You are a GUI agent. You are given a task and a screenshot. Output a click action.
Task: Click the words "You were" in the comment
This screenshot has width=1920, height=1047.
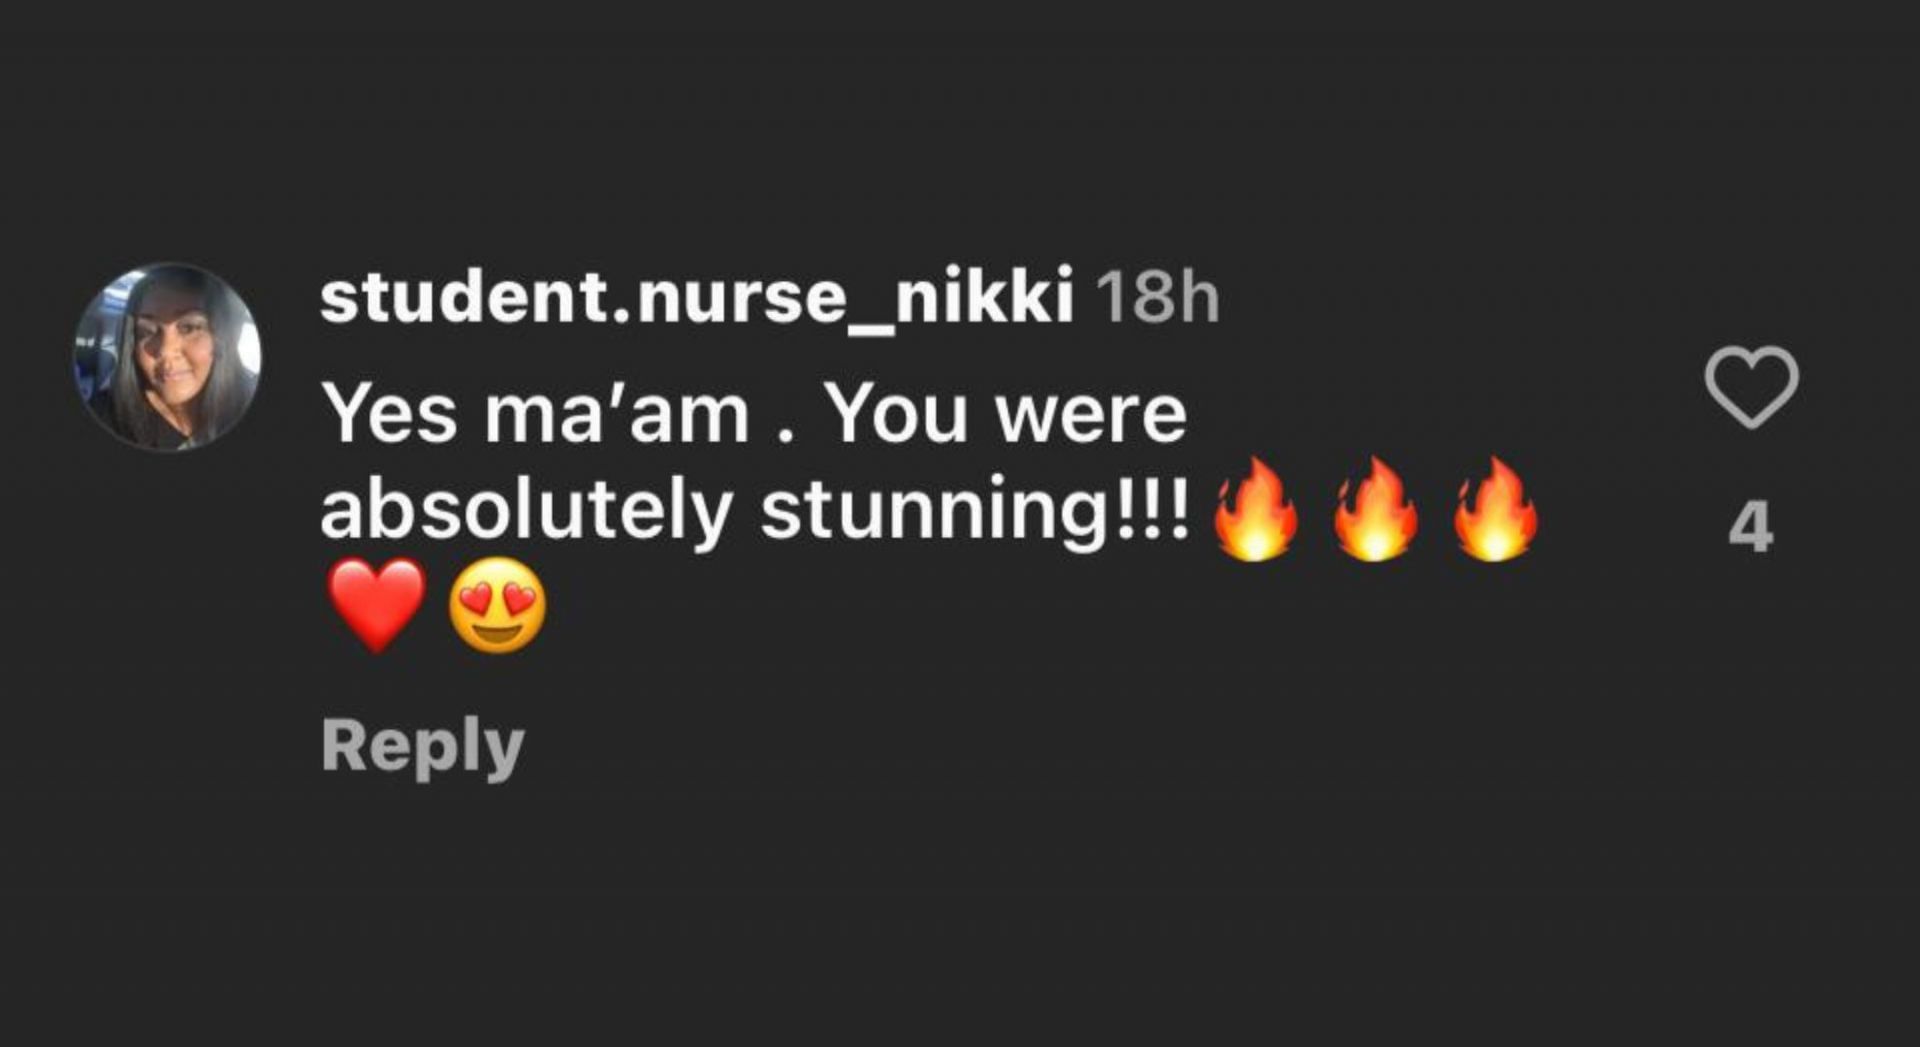point(1007,414)
